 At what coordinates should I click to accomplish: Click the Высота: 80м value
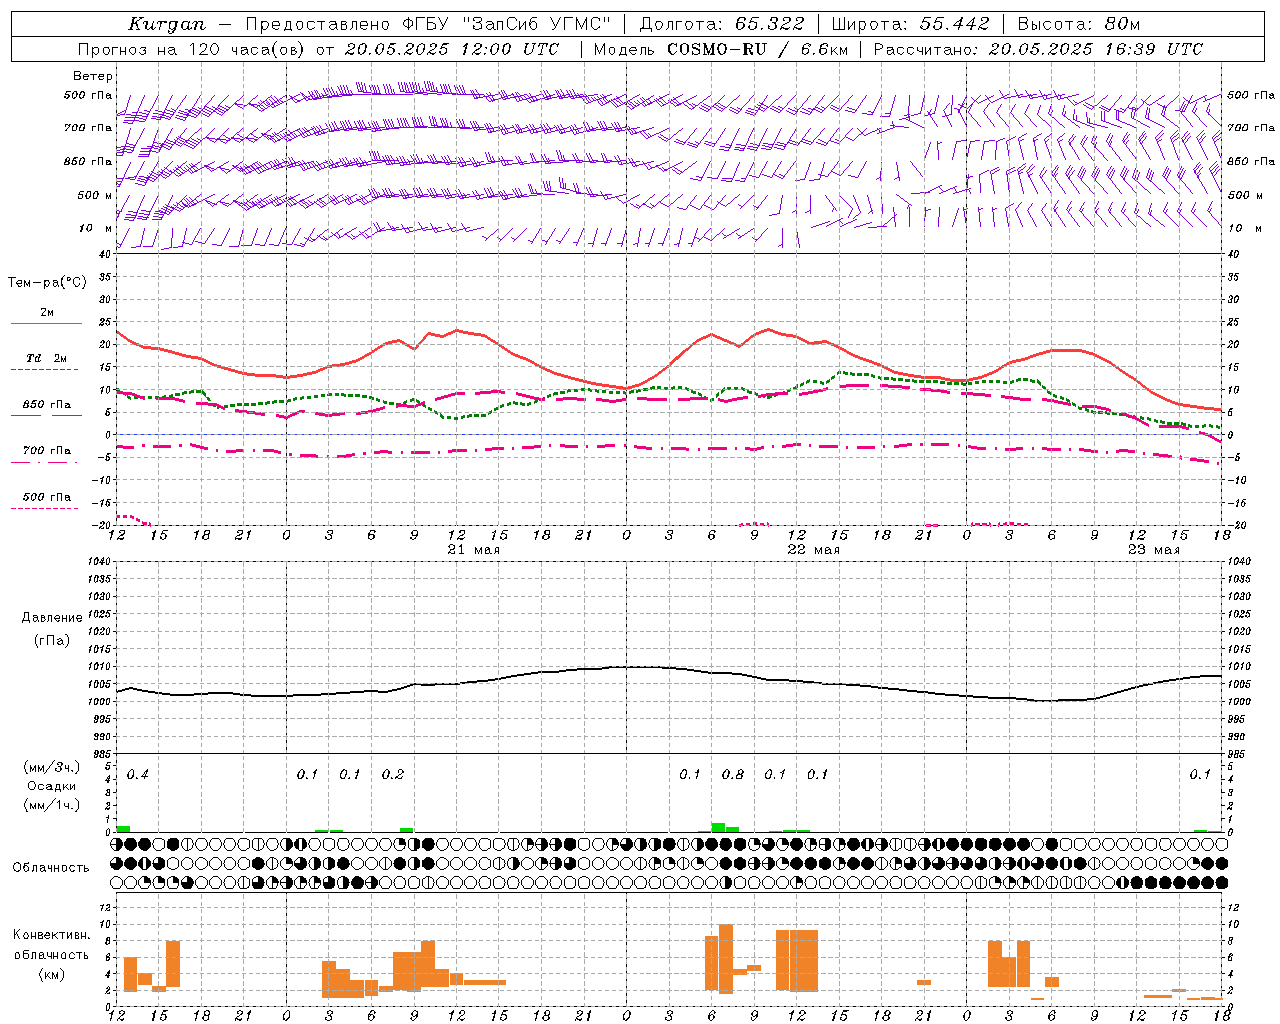click(x=1079, y=24)
